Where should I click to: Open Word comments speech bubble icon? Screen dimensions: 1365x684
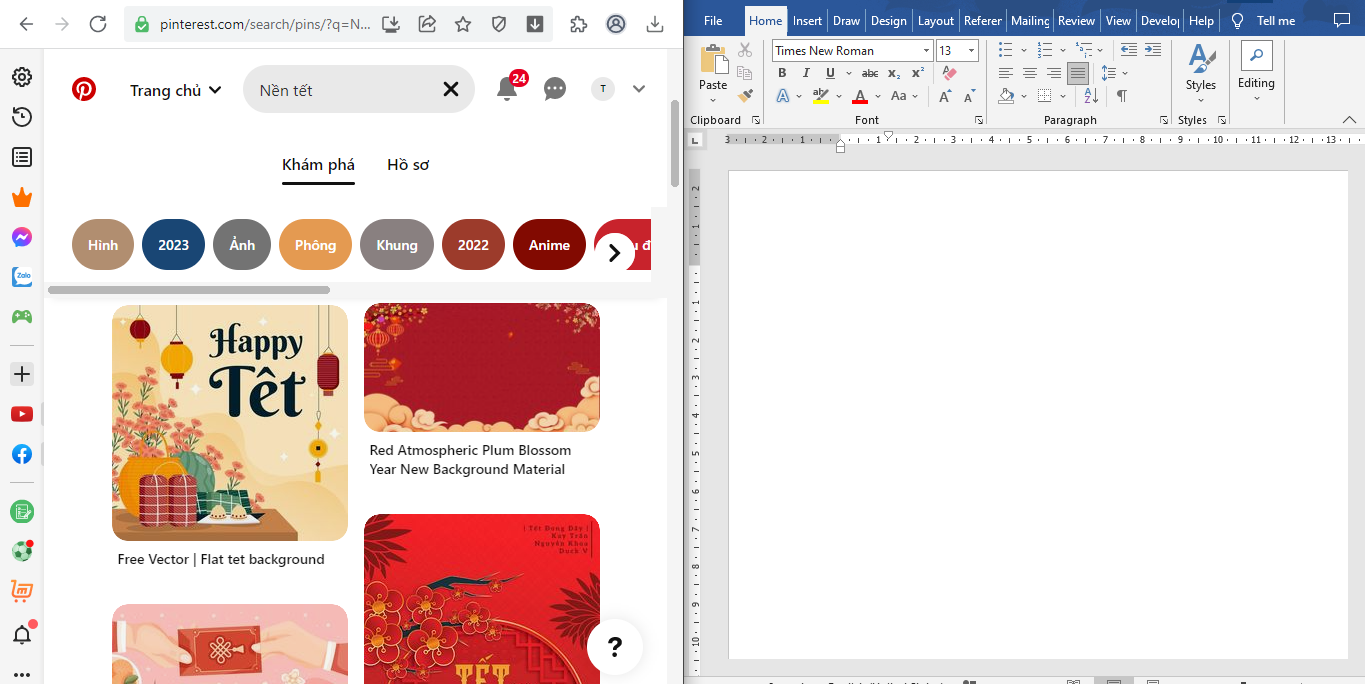pyautogui.click(x=1342, y=20)
